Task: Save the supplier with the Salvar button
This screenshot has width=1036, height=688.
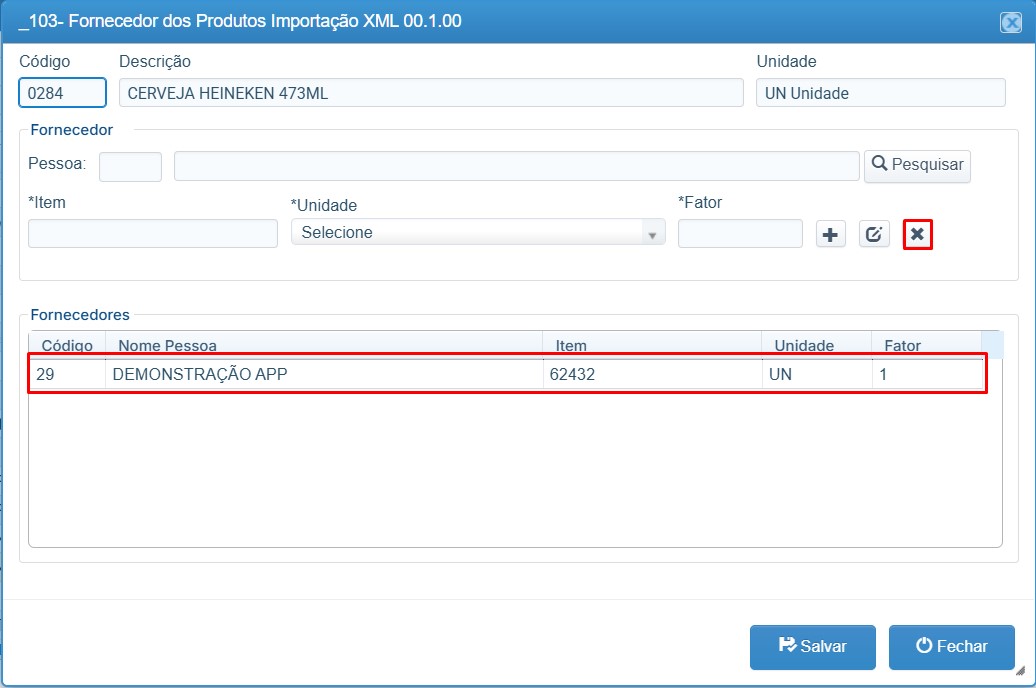Action: (x=813, y=646)
